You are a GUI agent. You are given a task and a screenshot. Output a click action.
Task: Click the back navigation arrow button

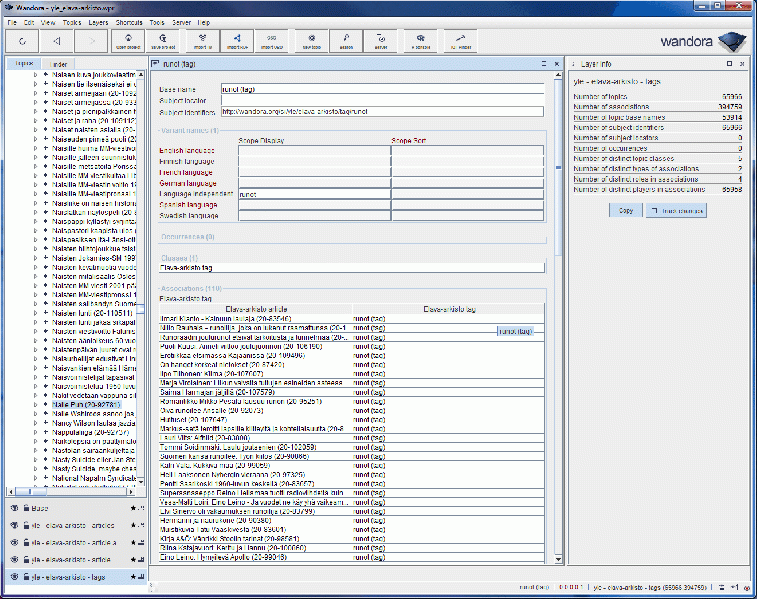(x=56, y=41)
